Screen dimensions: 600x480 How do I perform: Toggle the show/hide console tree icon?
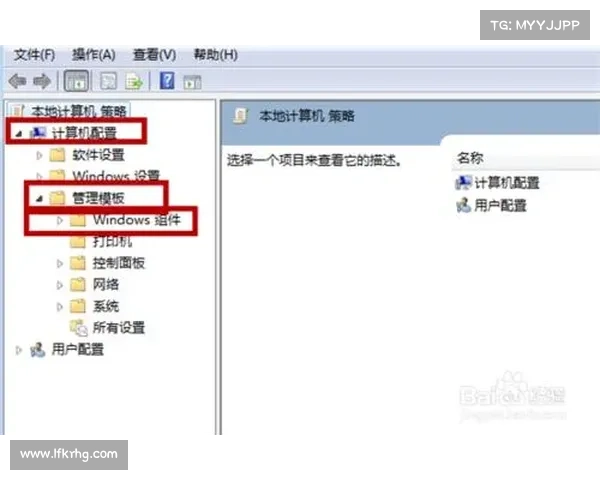click(x=77, y=81)
